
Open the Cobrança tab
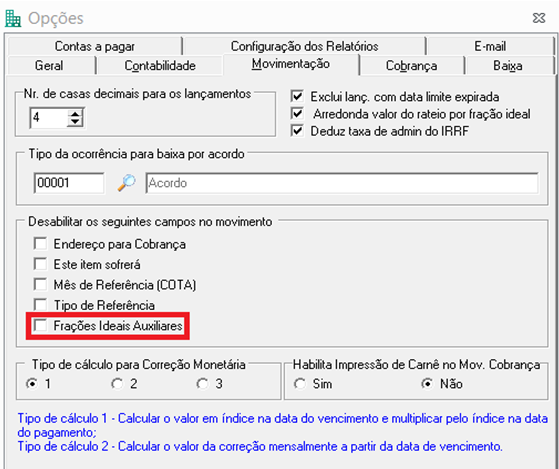click(411, 66)
